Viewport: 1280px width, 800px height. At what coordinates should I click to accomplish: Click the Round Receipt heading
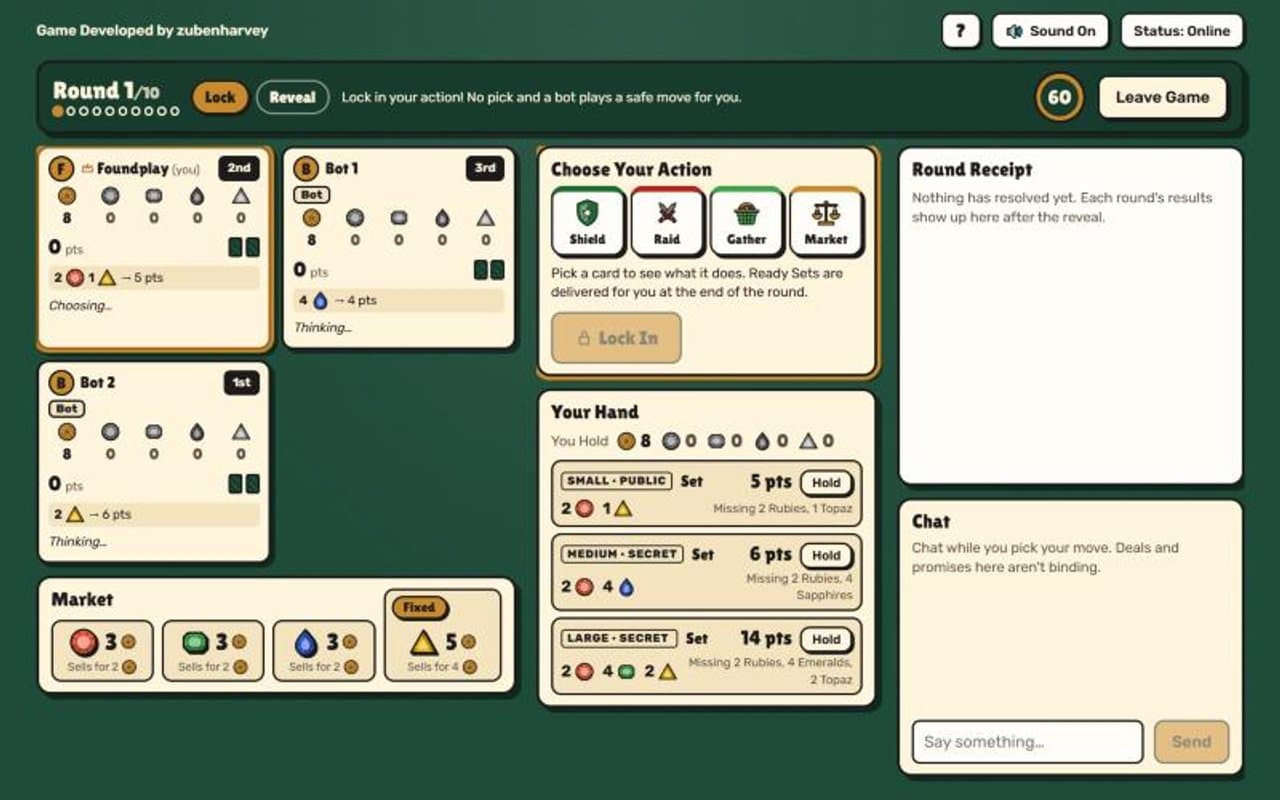point(972,170)
